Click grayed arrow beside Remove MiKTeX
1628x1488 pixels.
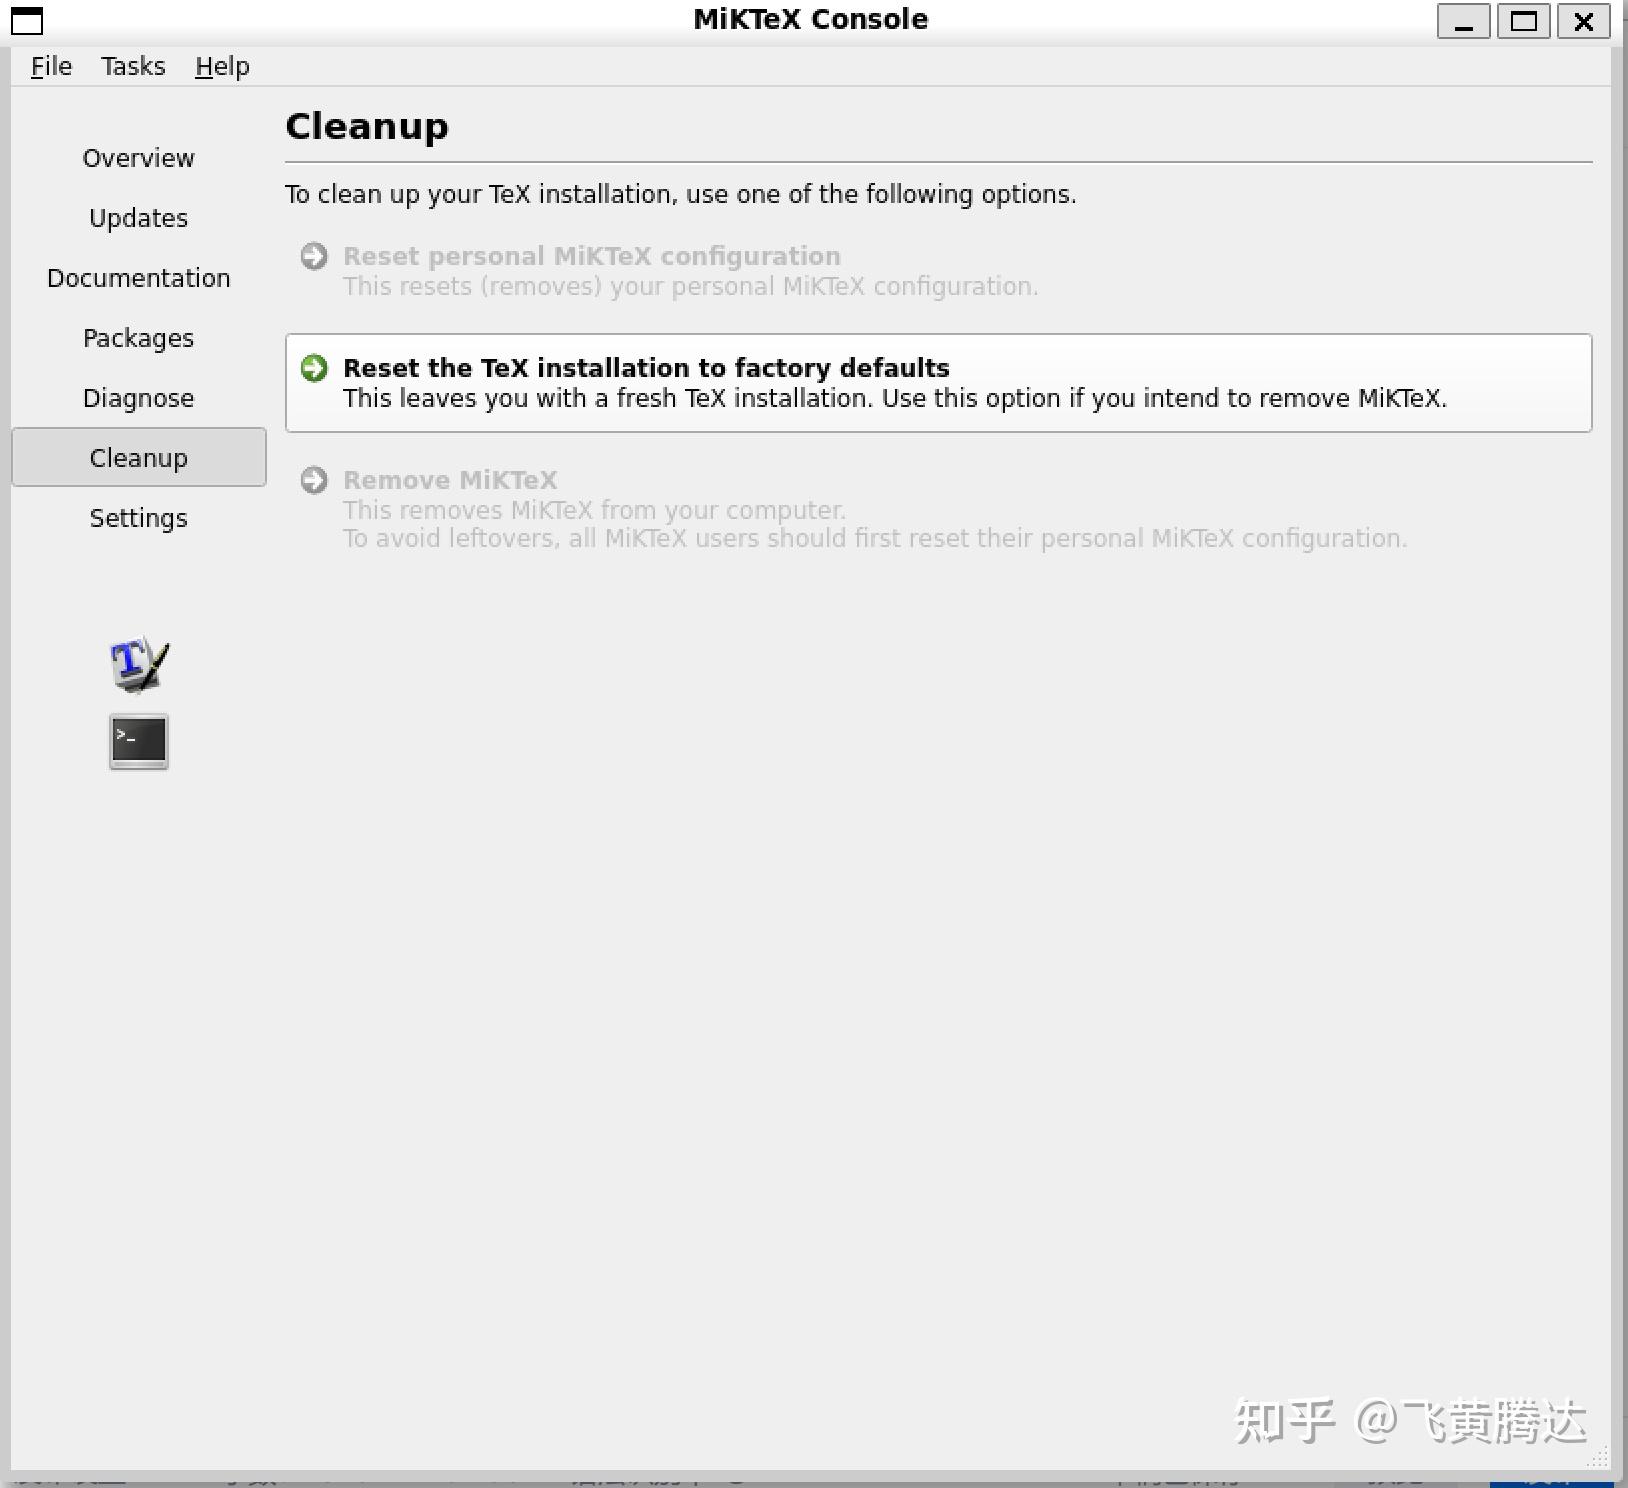[x=314, y=480]
